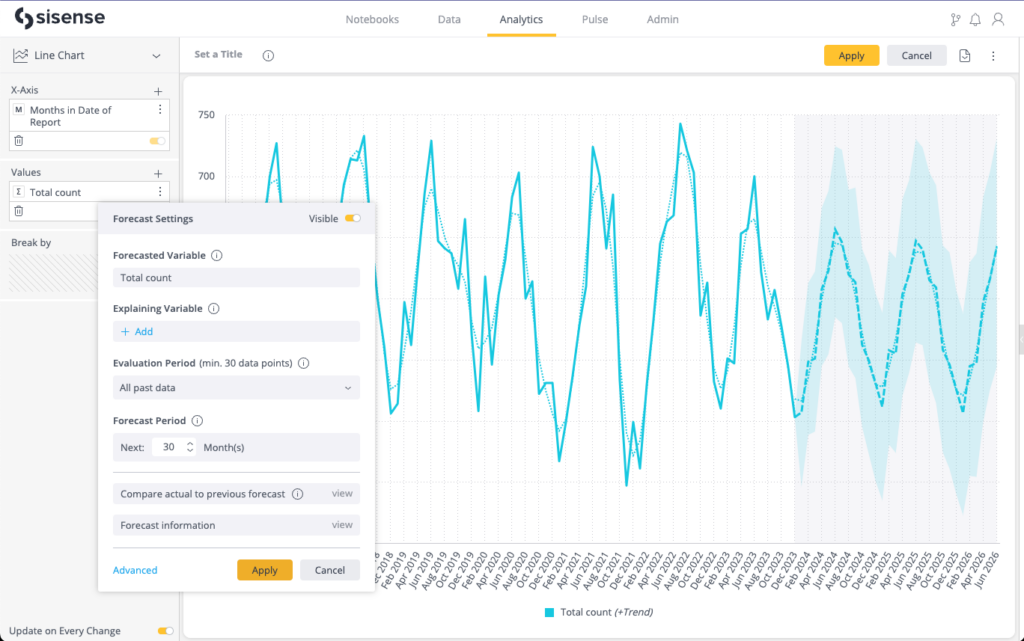Click the Total count (+Trend) legend label
Viewport: 1024px width, 641px height.
pyautogui.click(x=607, y=612)
